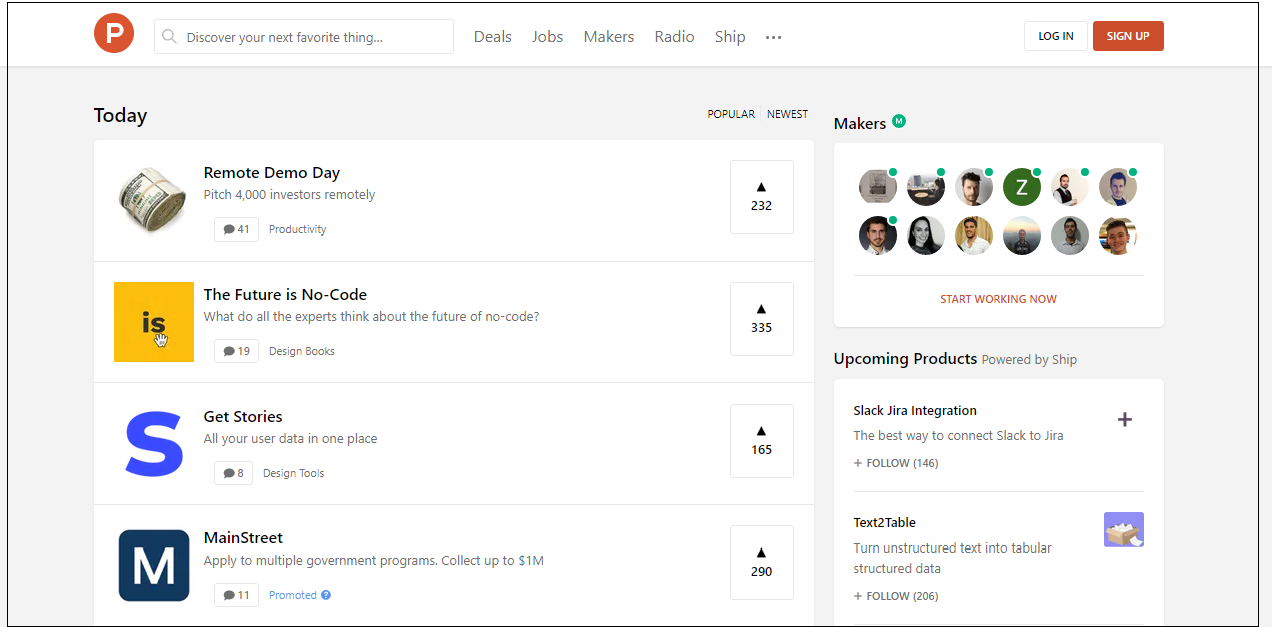Follow Slack Jira Integration (146)
Screen dimensions: 1272x627
coord(896,463)
